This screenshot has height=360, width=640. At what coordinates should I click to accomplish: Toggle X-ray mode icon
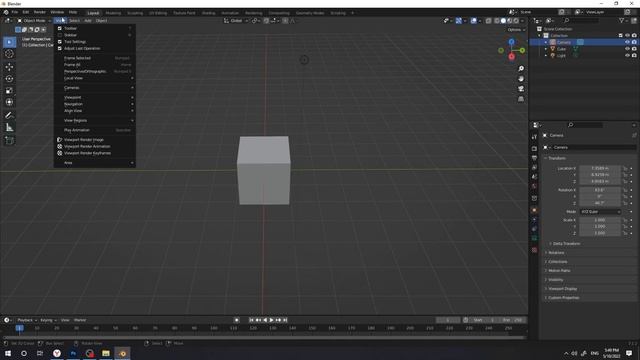488,21
